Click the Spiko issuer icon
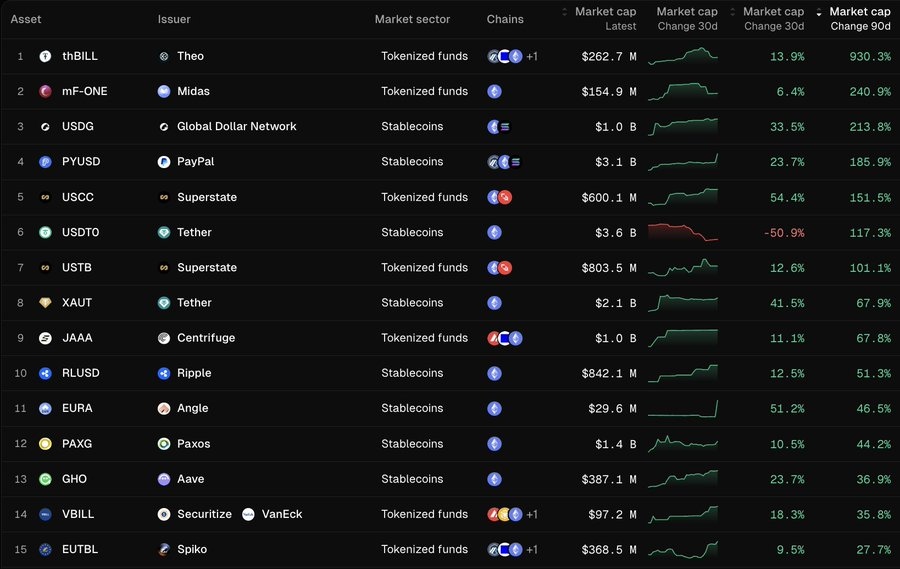The height and width of the screenshot is (569, 900). coord(164,549)
